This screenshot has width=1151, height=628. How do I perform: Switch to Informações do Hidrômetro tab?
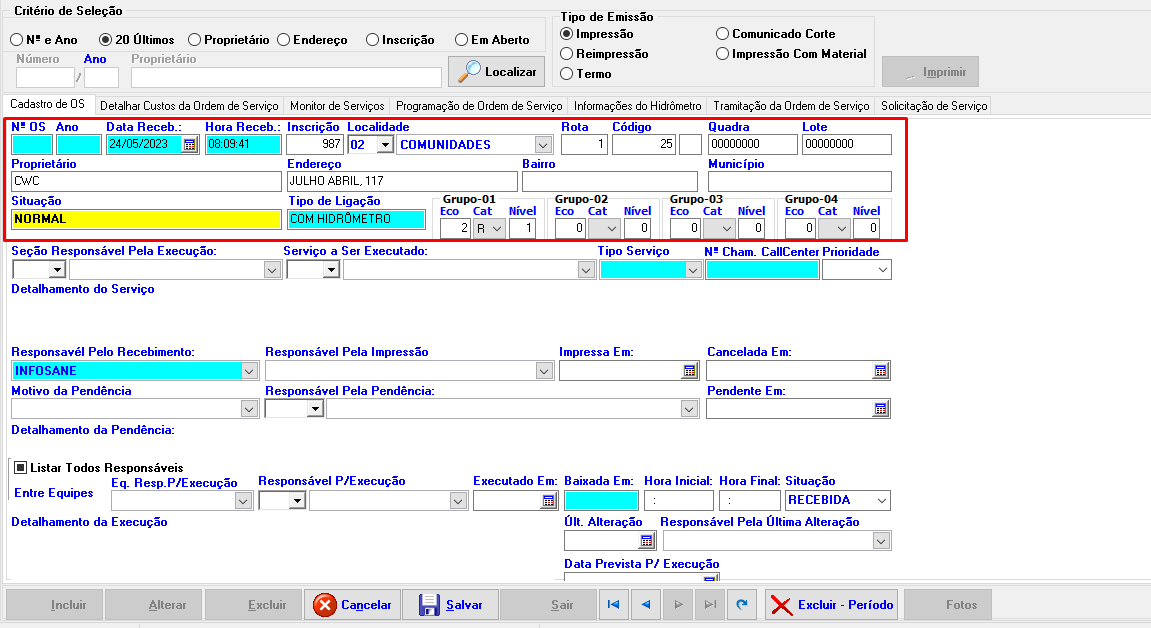click(637, 106)
